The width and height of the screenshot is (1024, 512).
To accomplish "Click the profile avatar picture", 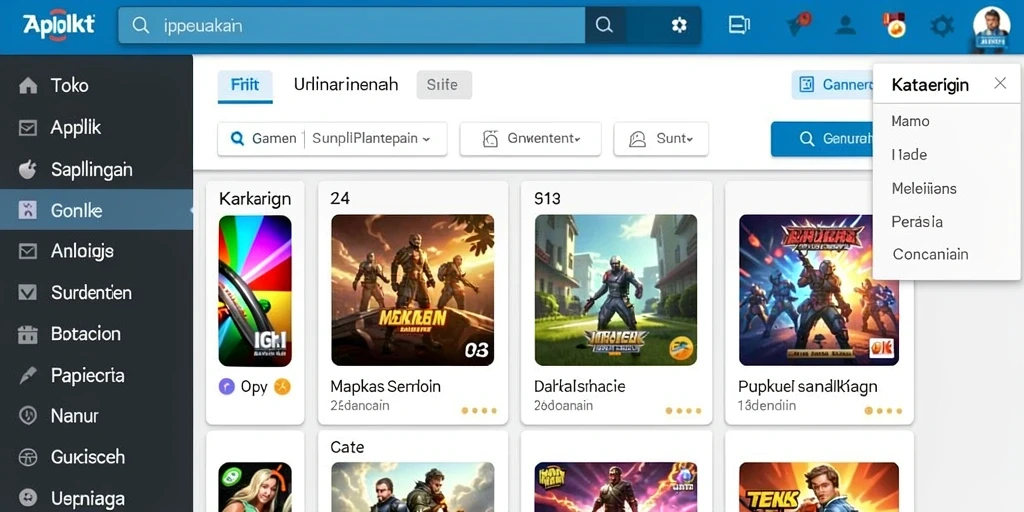I will [x=991, y=27].
